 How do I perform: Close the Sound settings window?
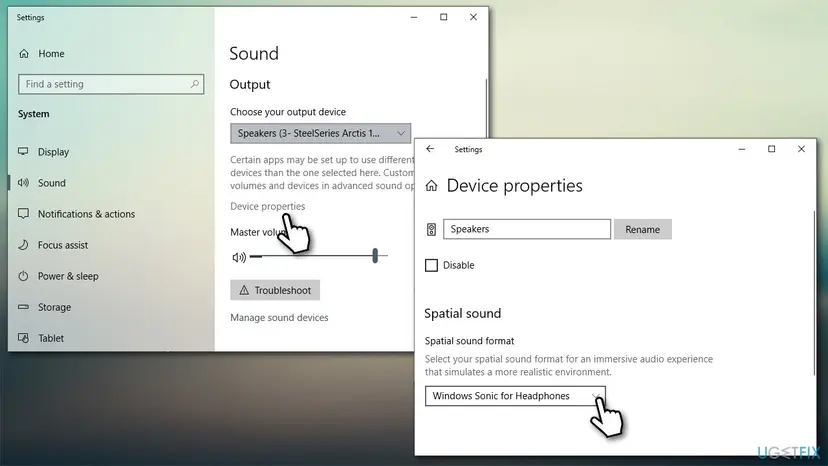pyautogui.click(x=473, y=17)
